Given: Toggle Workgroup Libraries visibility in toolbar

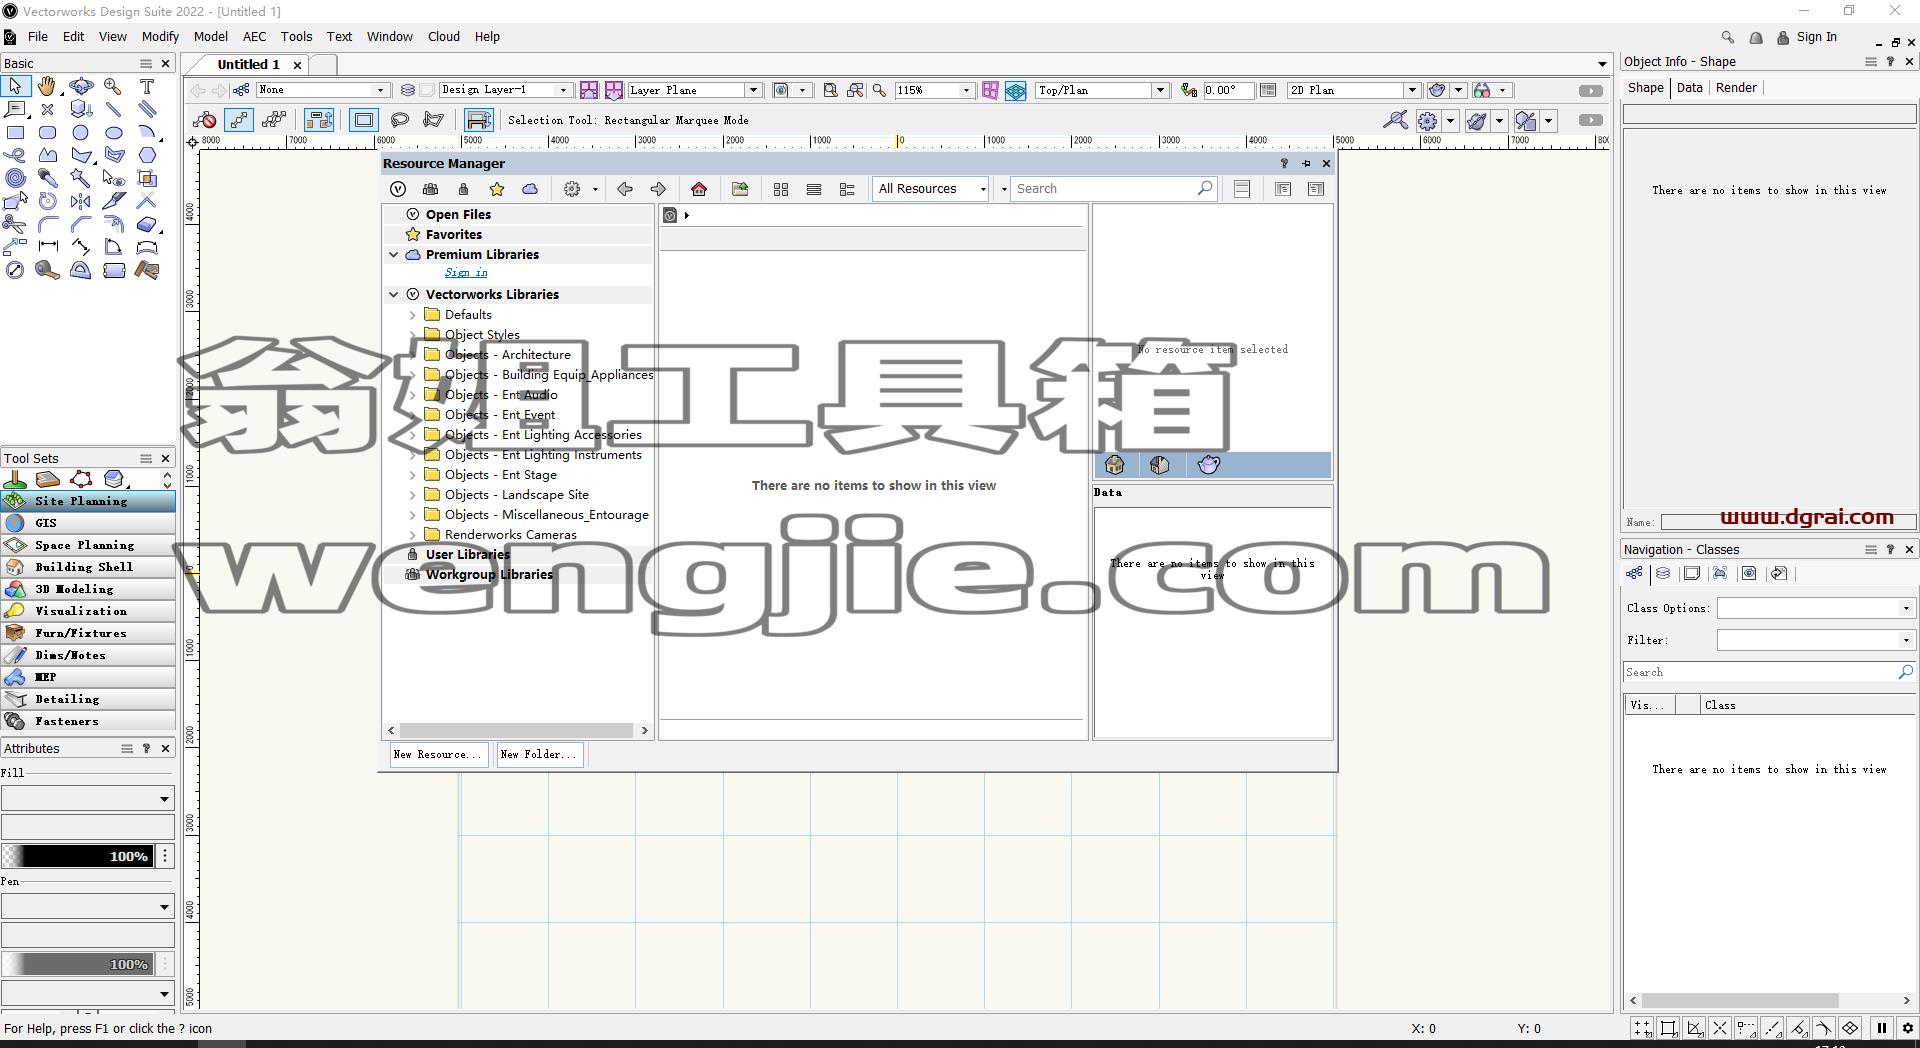Looking at the screenshot, I should click(x=431, y=189).
